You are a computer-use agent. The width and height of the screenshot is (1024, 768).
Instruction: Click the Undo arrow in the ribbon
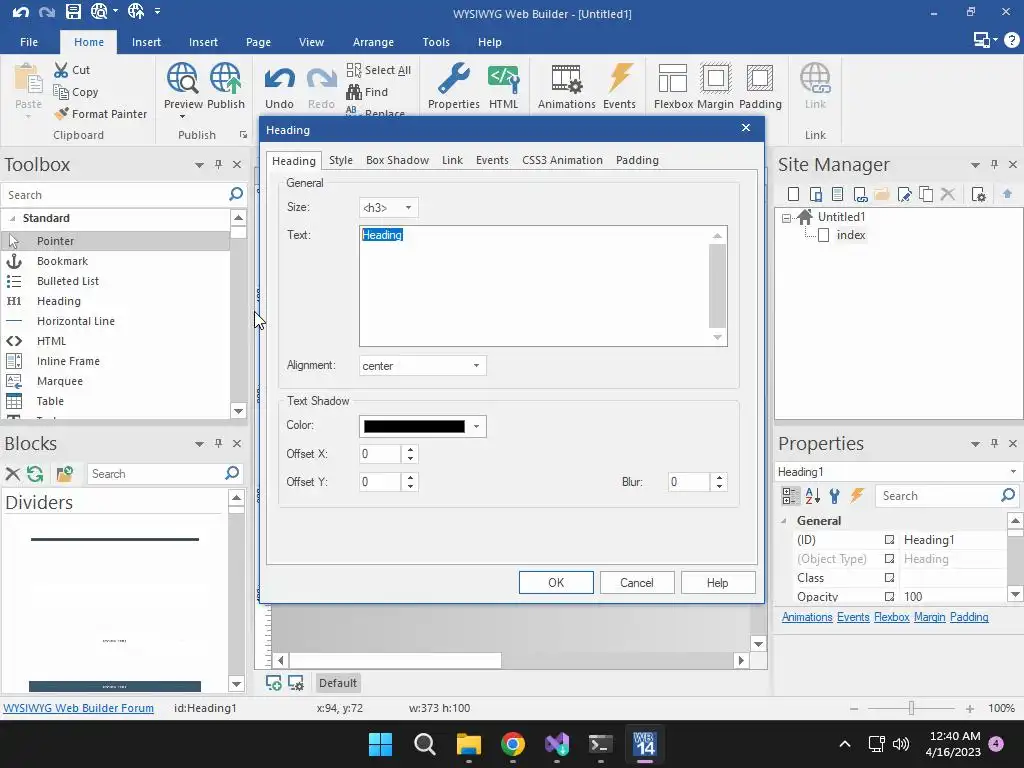280,80
